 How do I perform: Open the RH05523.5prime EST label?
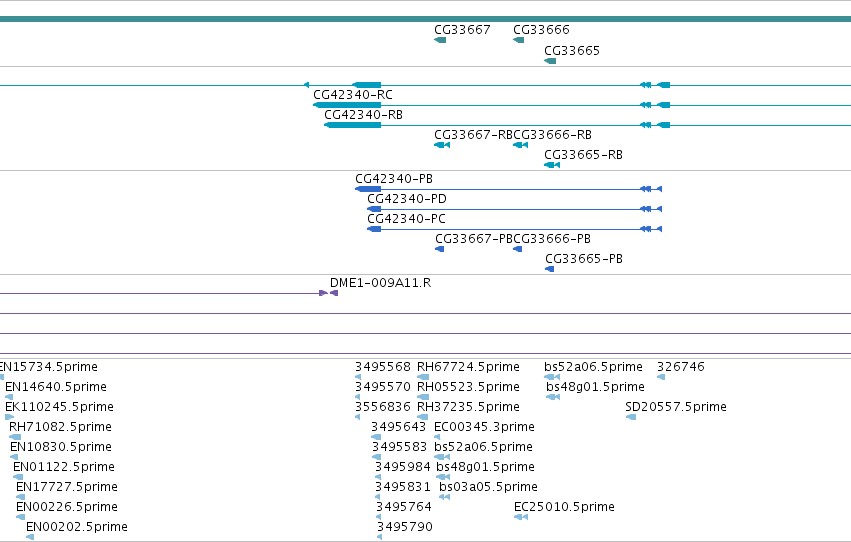click(468, 387)
